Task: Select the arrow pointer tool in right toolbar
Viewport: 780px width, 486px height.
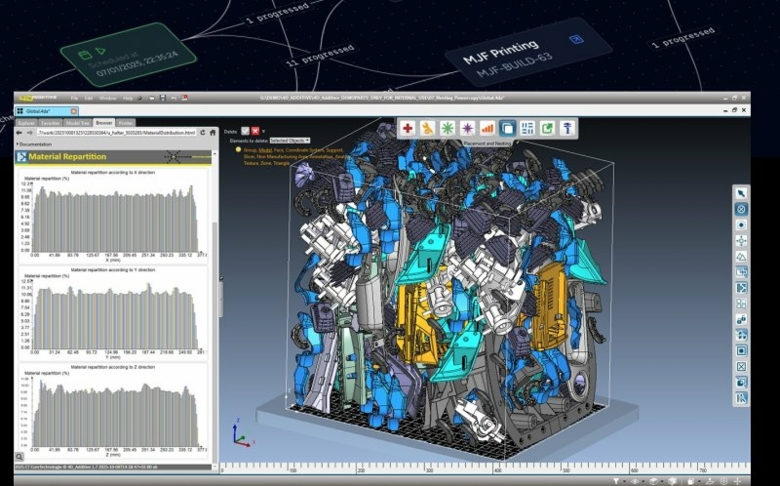Action: 741,194
